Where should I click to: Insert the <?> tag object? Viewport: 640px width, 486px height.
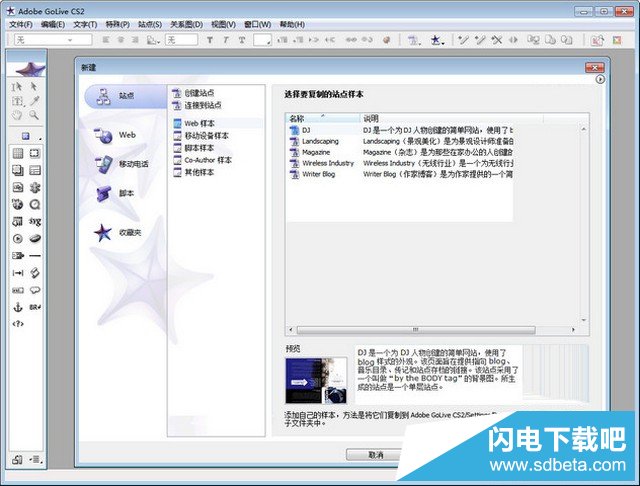point(18,324)
